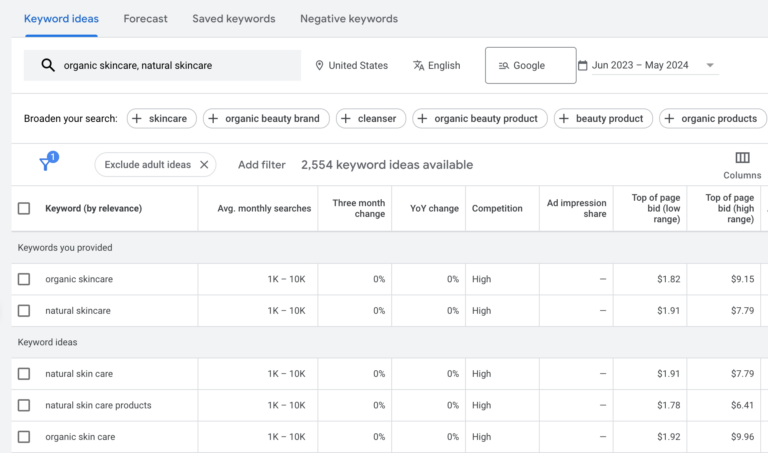
Task: Click the $9.15 high bid value
Action: [x=742, y=279]
